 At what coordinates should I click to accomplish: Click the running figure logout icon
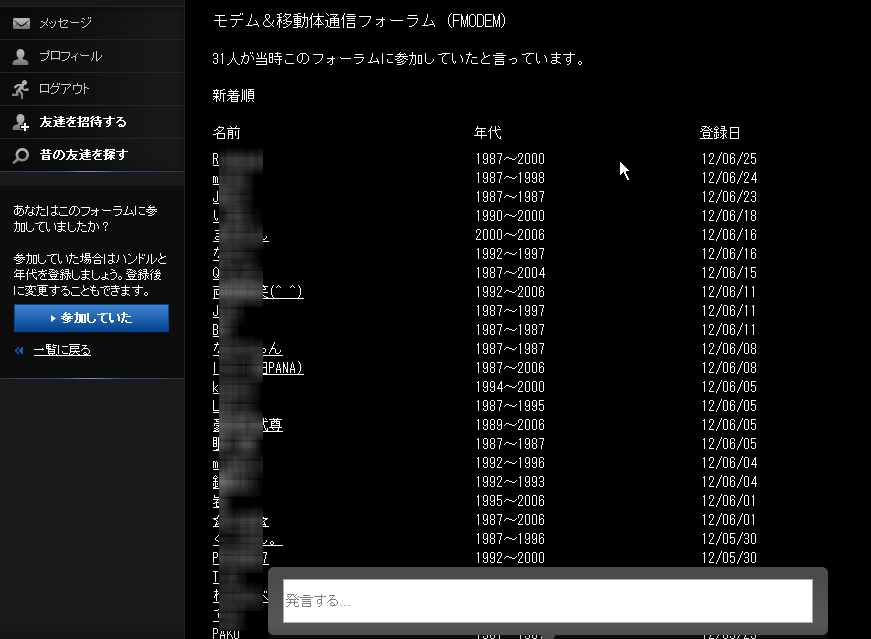coord(21,89)
